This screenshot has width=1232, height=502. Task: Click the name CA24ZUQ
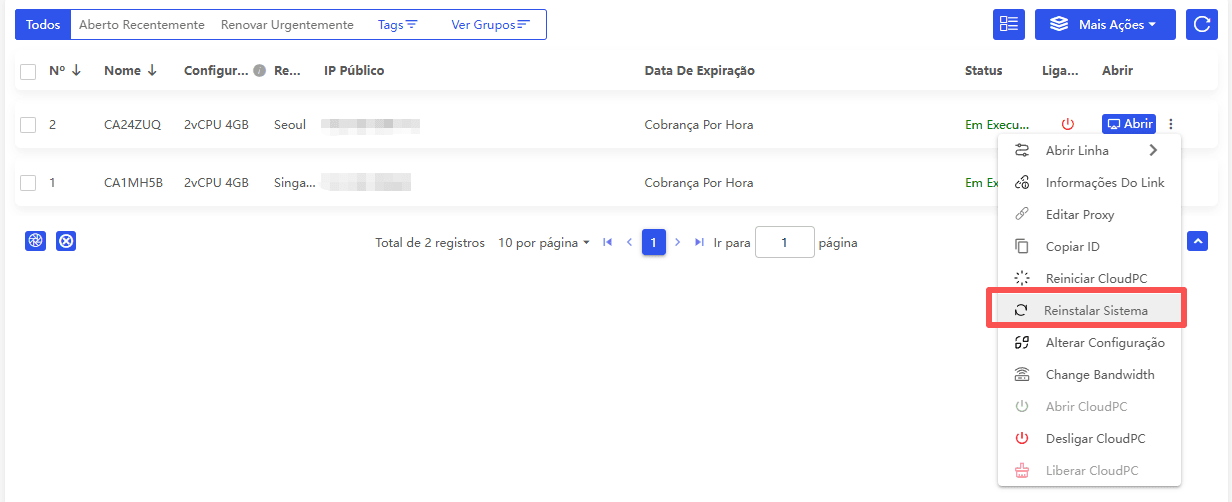[x=133, y=125]
